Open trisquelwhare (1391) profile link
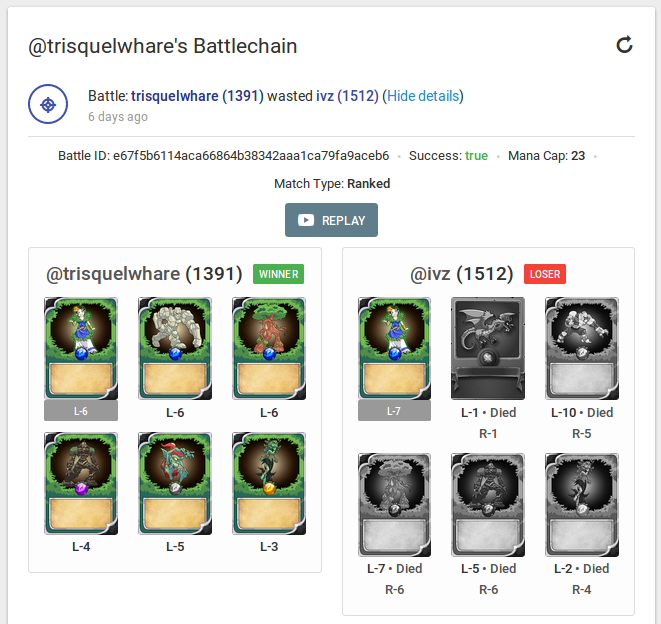Screen dimensions: 661x624 point(197,96)
